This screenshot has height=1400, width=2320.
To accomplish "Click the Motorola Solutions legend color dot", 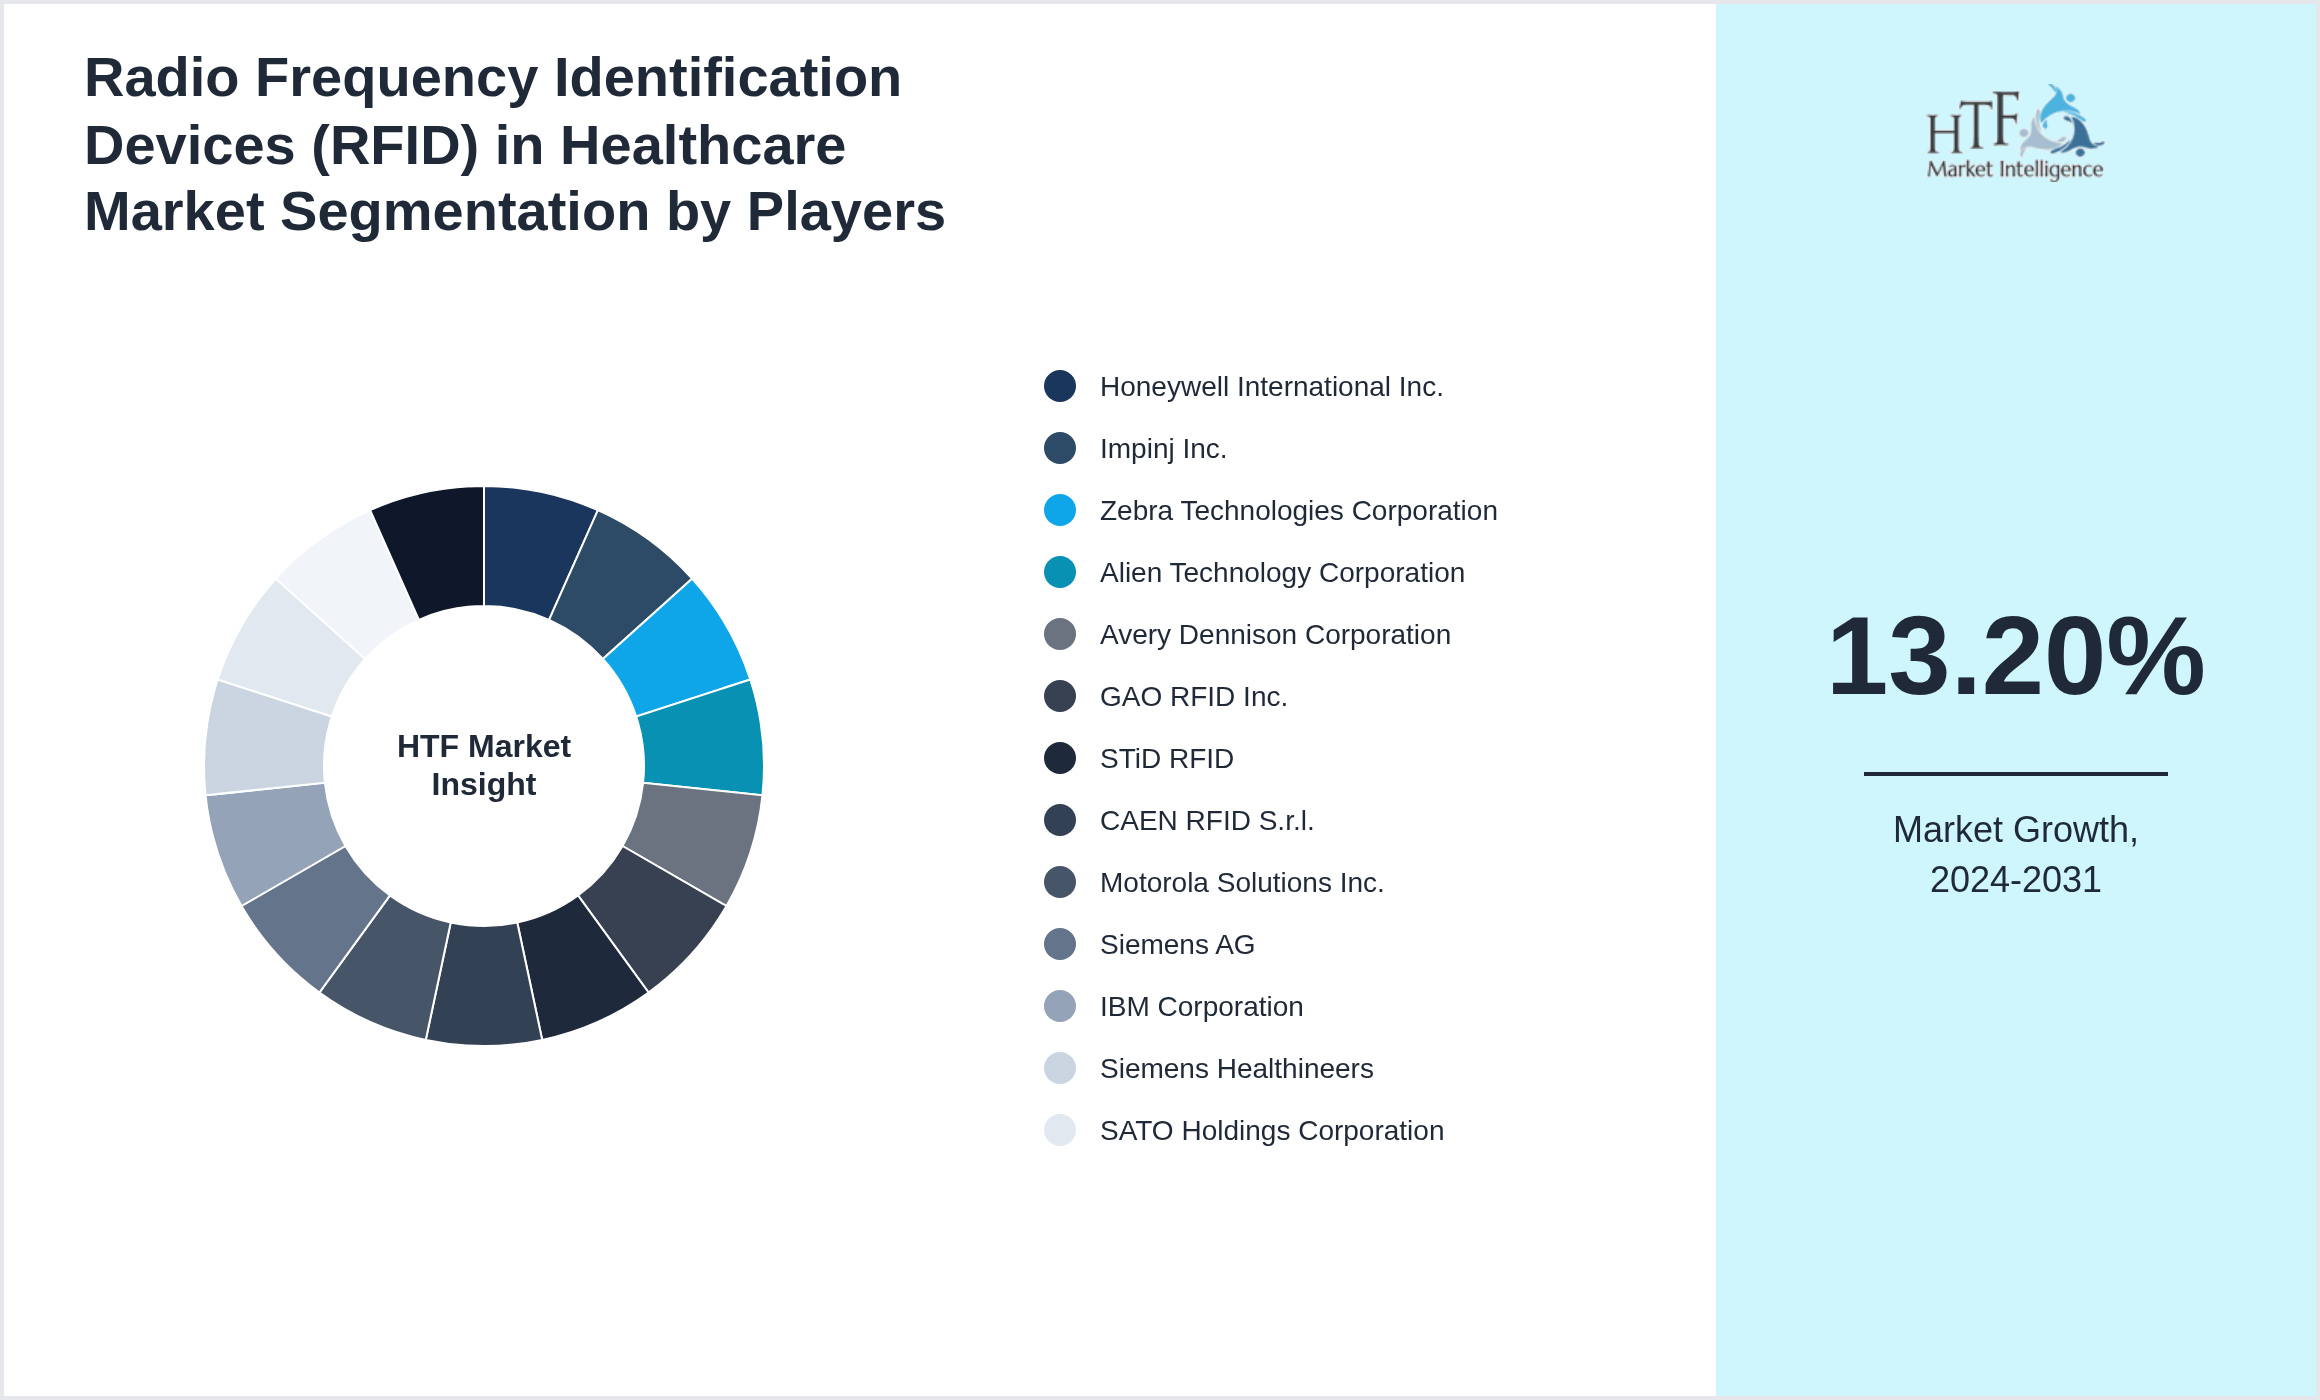I will (1060, 882).
